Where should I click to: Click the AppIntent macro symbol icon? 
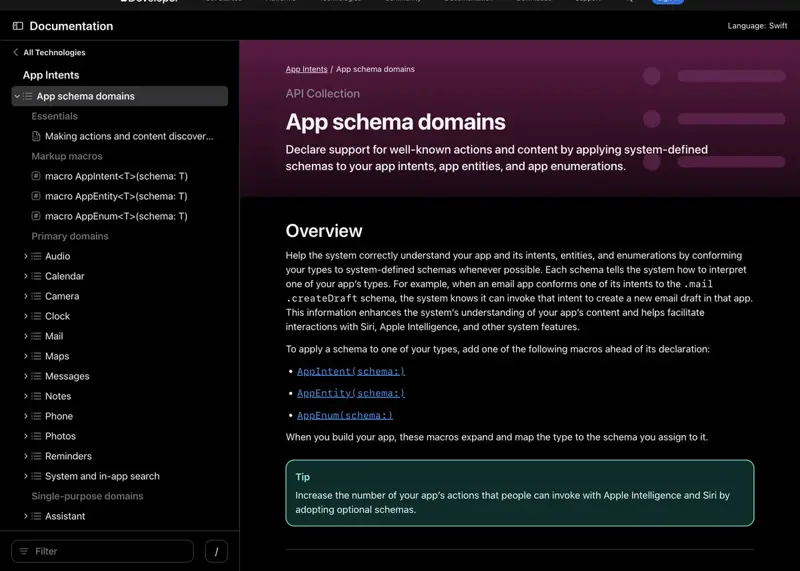coord(36,176)
